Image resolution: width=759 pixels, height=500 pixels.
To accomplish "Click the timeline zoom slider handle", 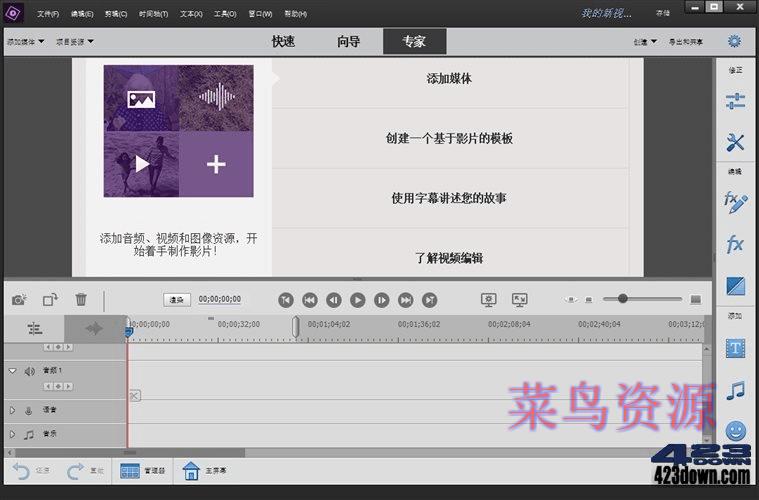I will (x=622, y=299).
